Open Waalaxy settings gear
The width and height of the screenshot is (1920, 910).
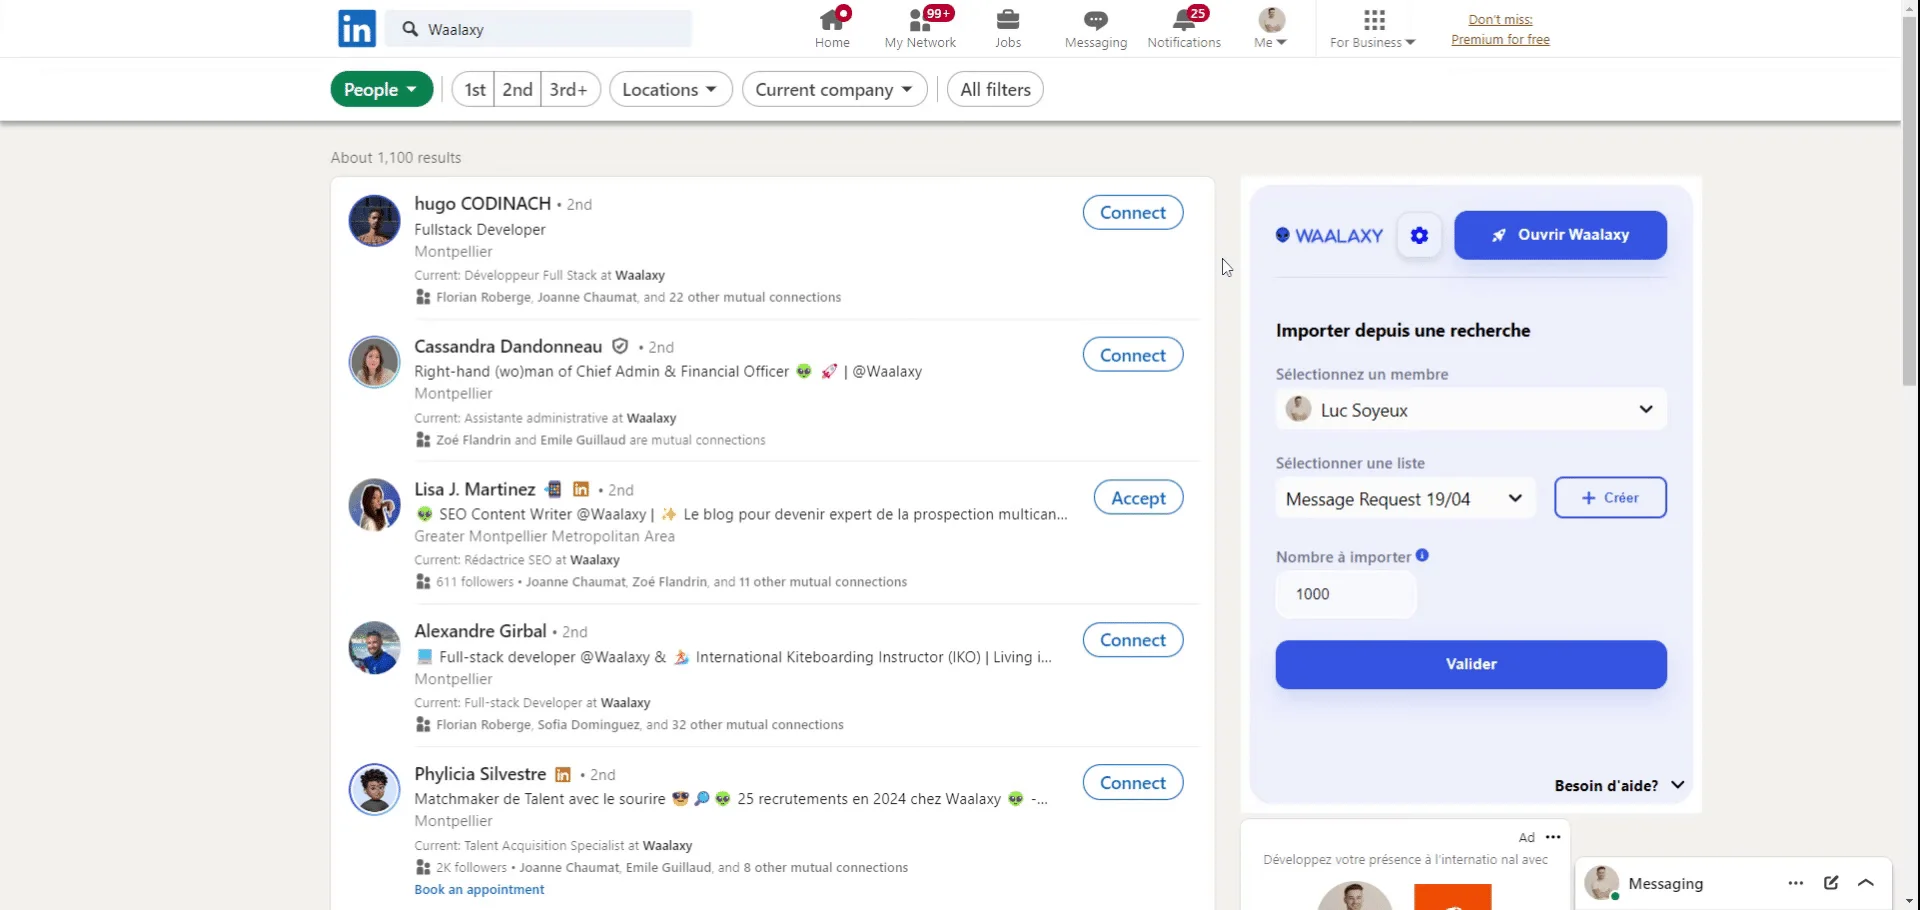pos(1419,236)
